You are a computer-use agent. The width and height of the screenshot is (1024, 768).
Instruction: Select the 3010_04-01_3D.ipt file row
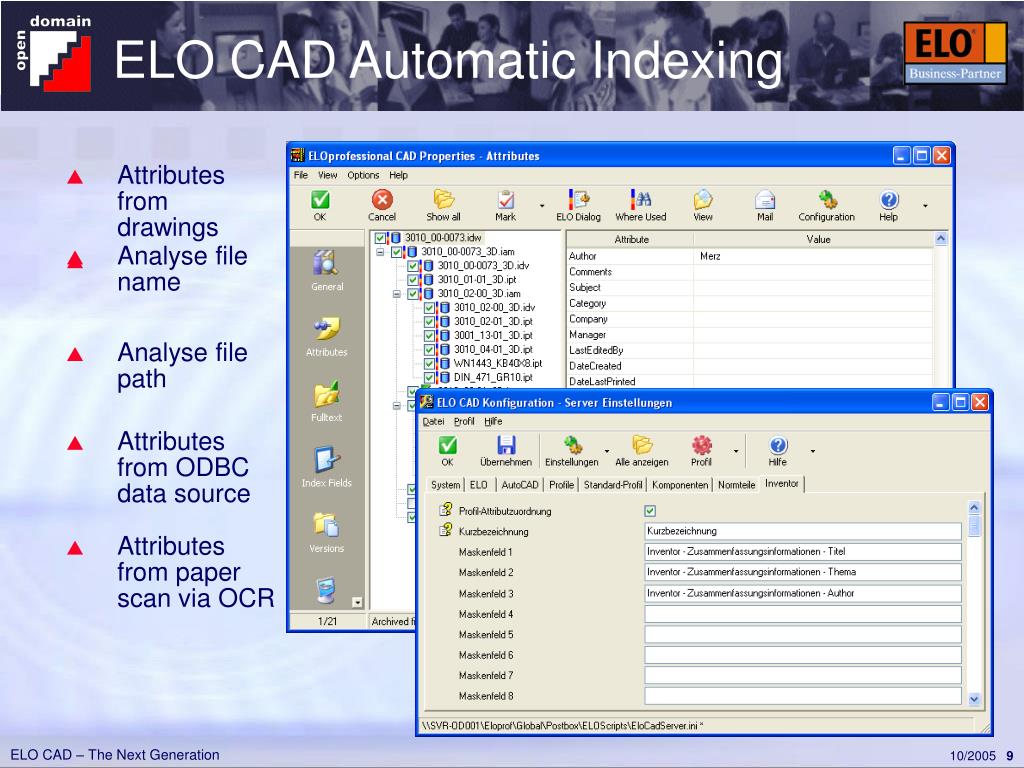point(493,349)
